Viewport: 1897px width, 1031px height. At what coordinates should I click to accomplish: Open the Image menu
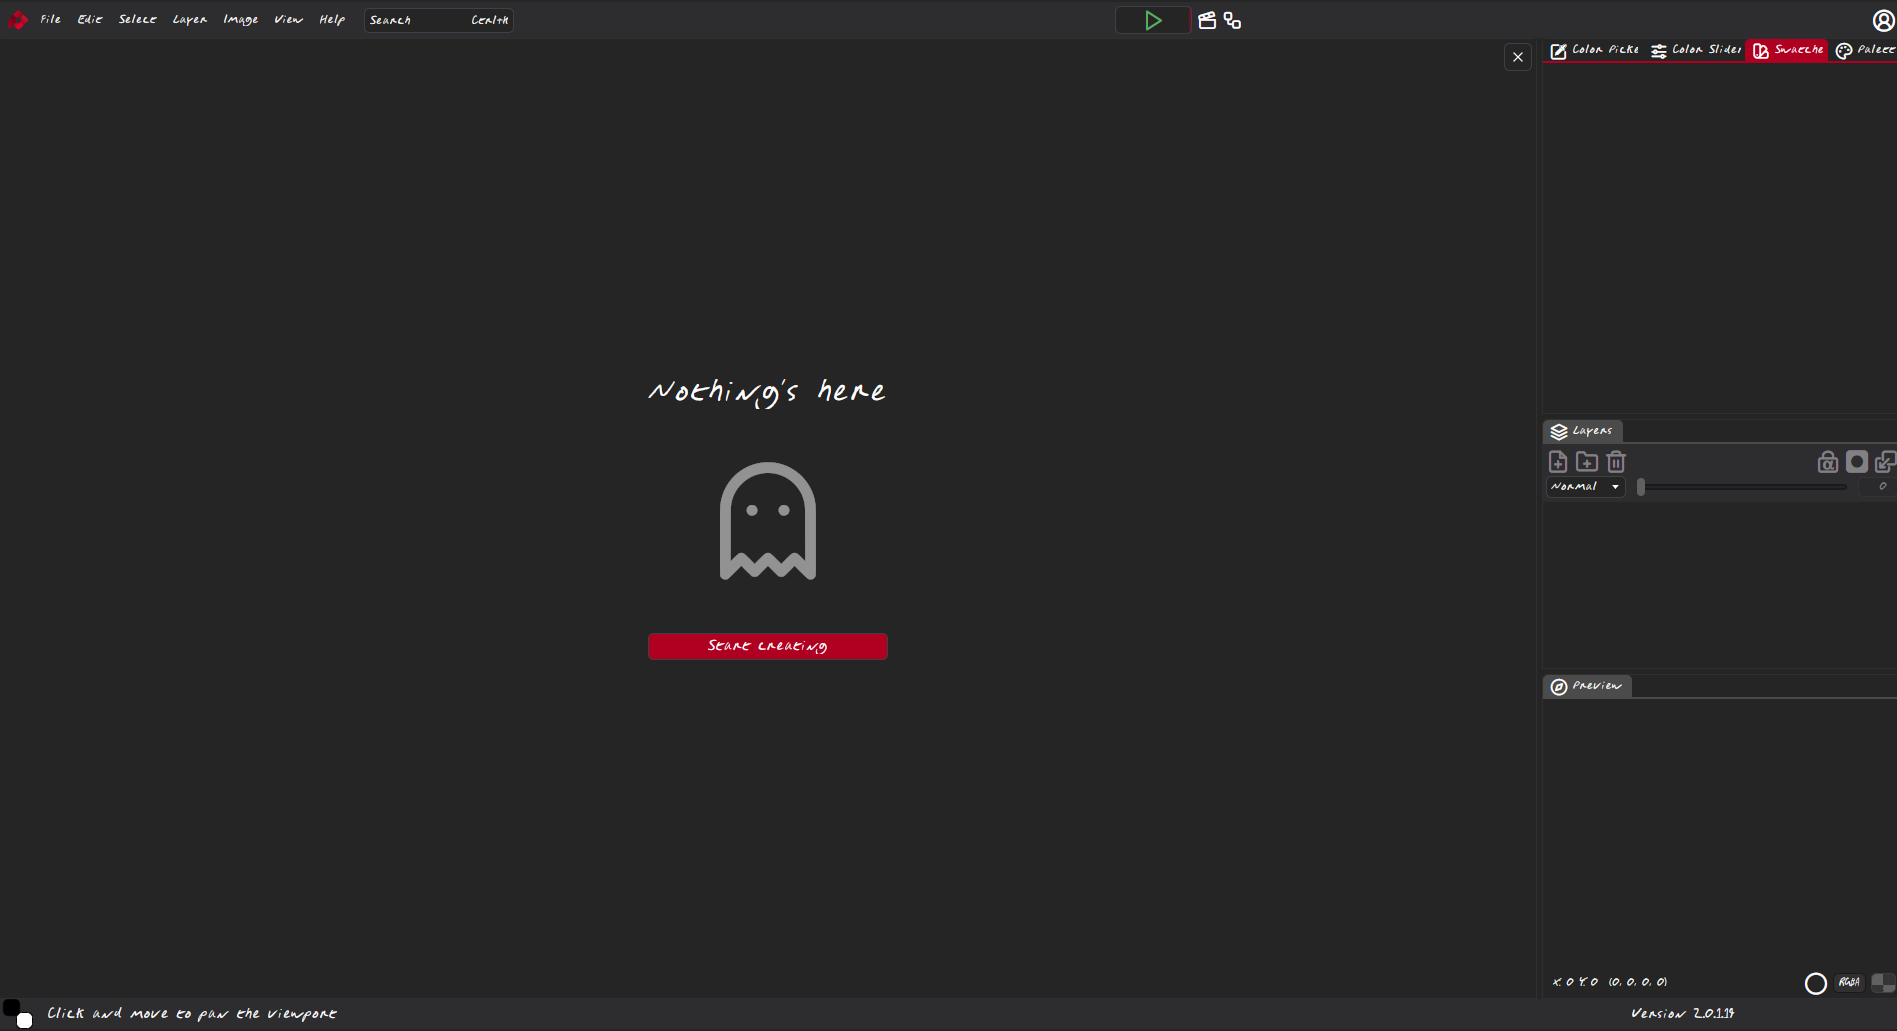tap(240, 20)
